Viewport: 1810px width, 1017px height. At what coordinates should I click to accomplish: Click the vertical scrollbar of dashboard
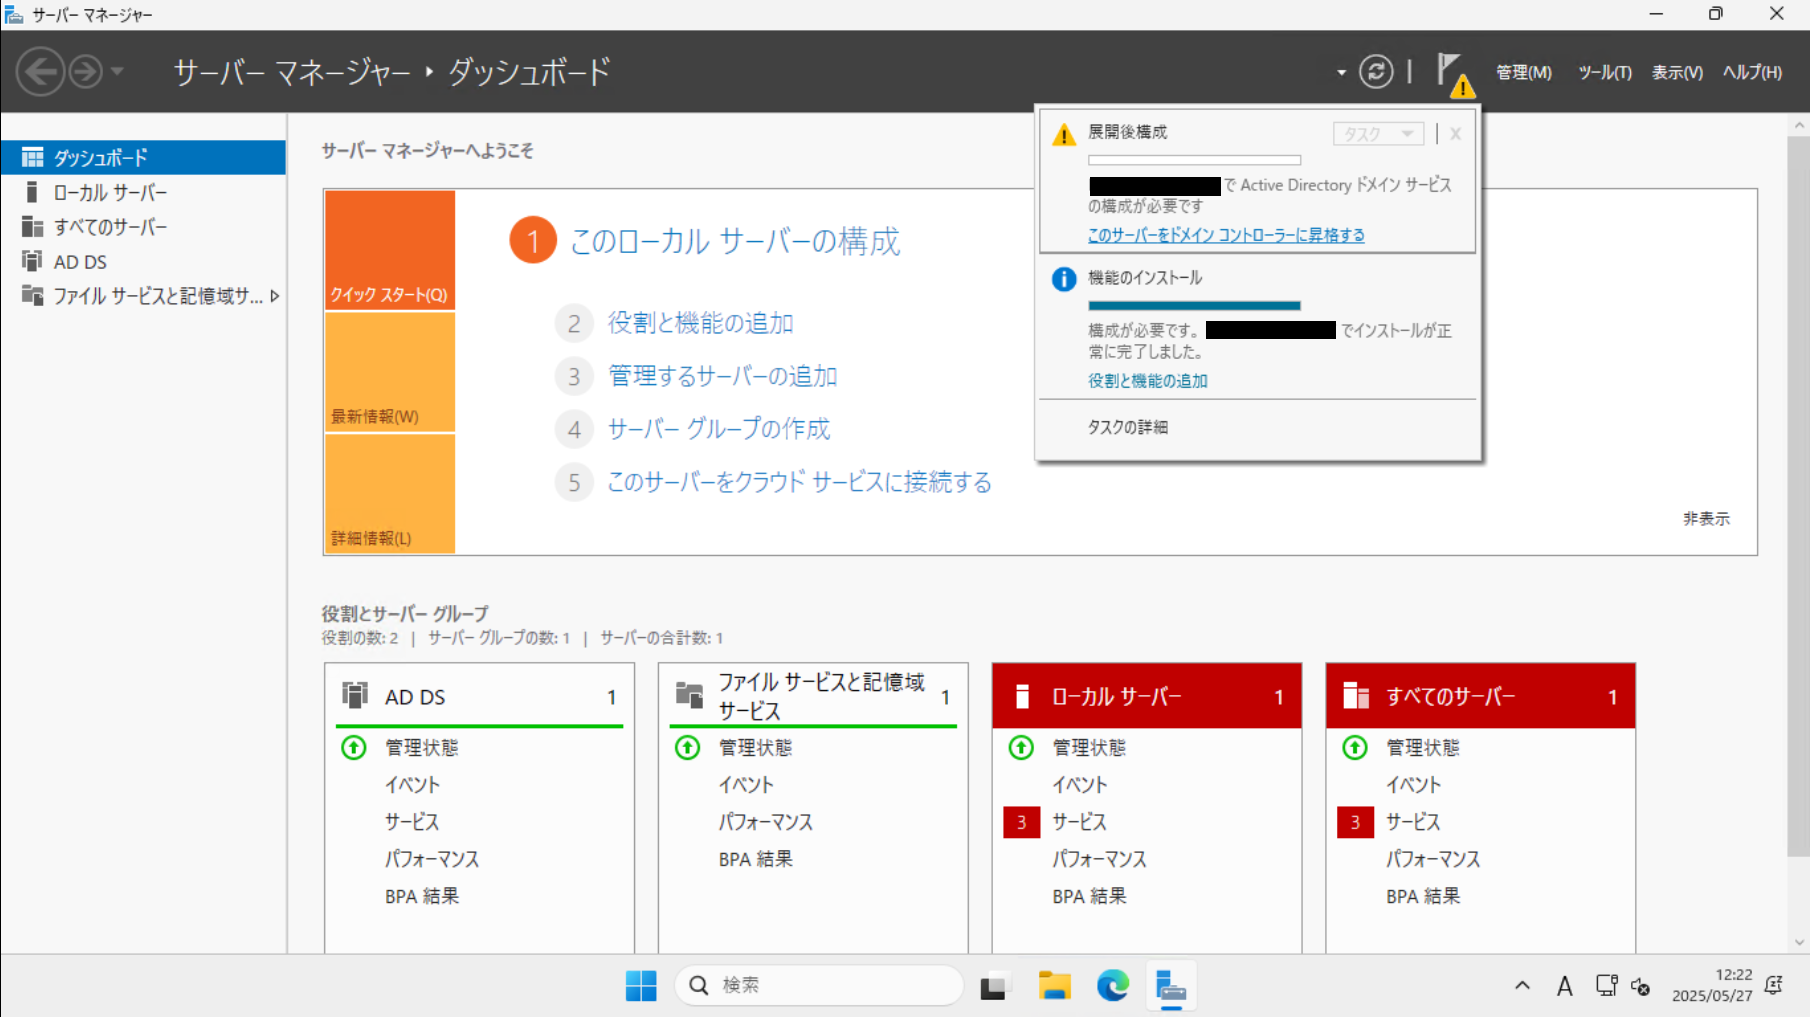1798,495
